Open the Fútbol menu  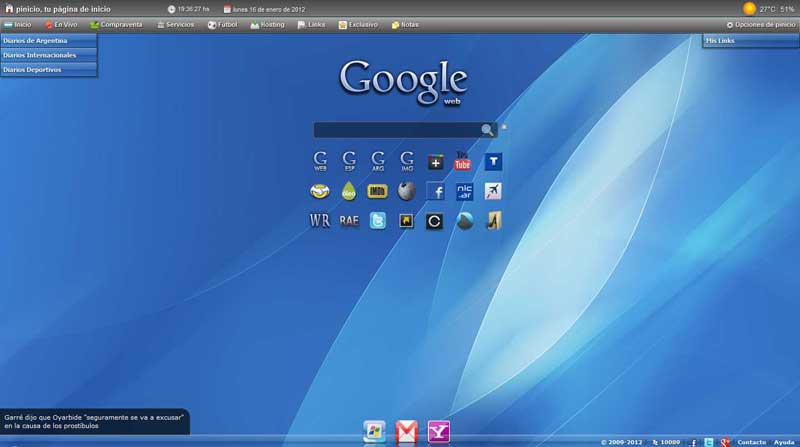(222, 24)
